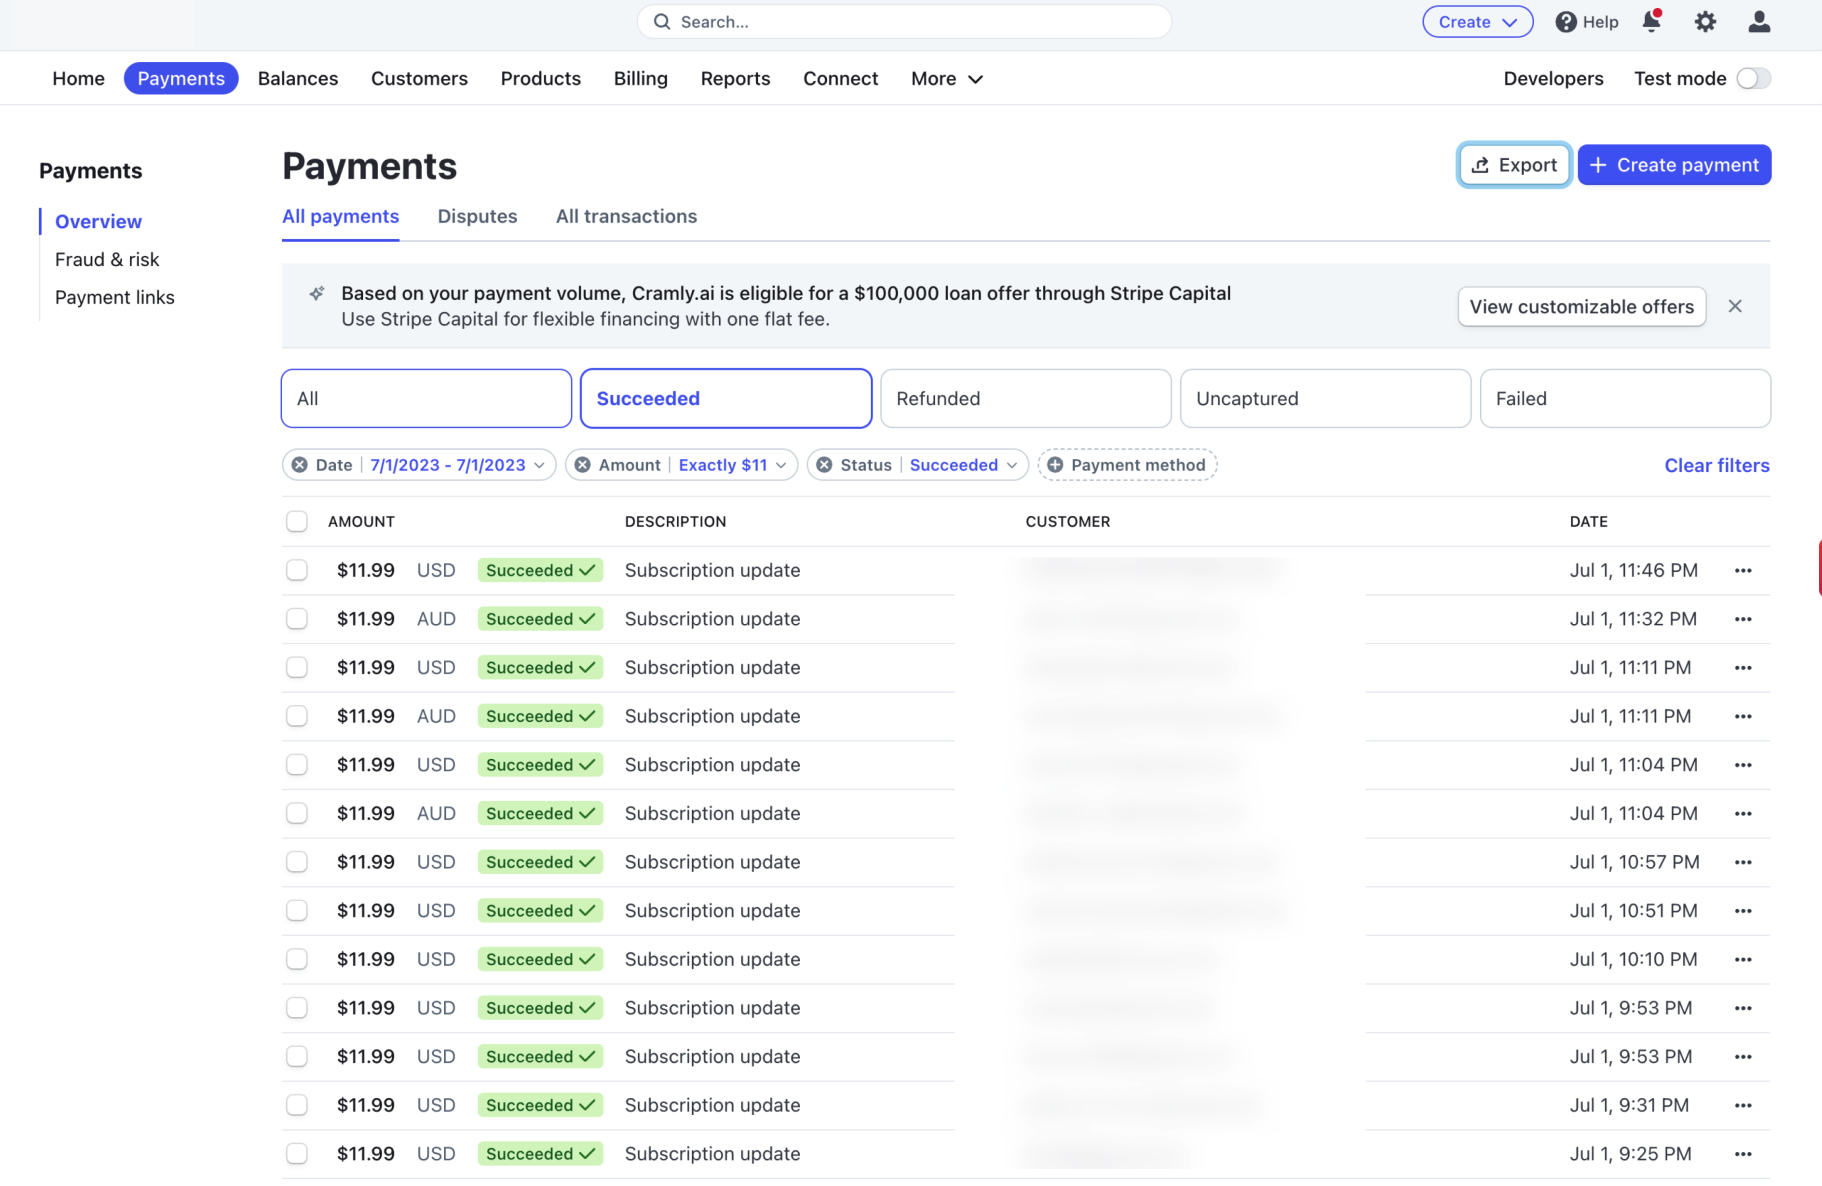Dismiss the Stripe Capital loan banner
The height and width of the screenshot is (1186, 1822).
(x=1735, y=306)
